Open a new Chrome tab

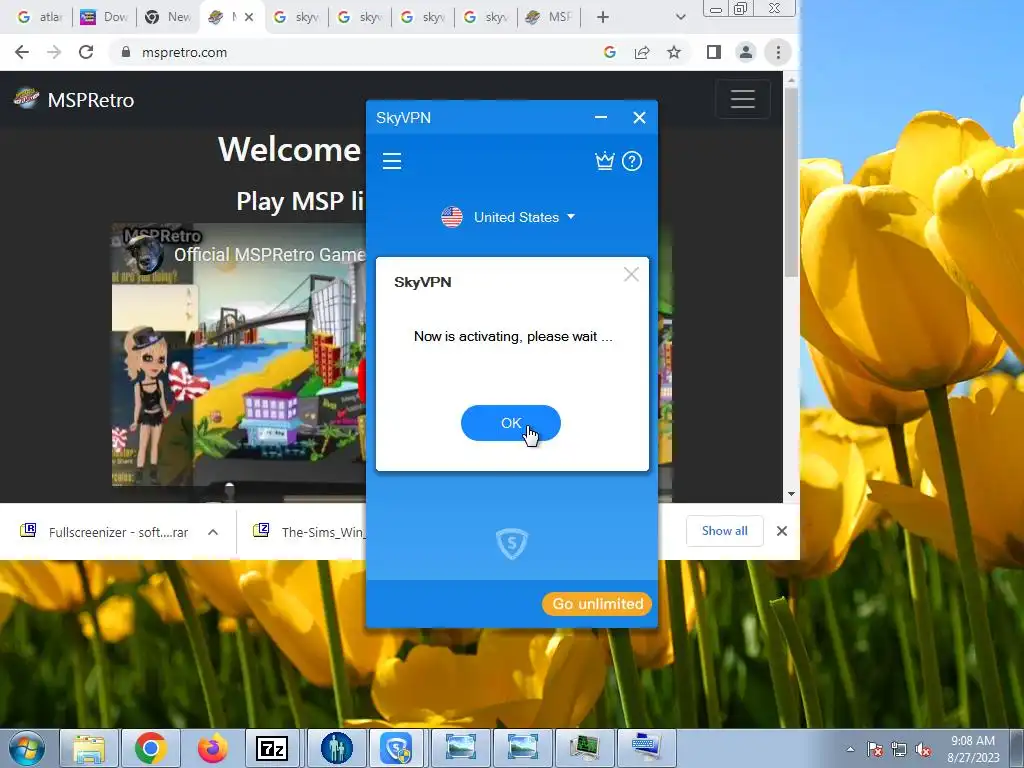[603, 17]
